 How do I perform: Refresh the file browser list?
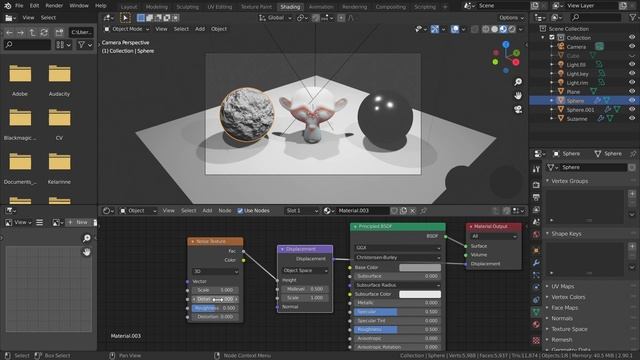pos(44,32)
